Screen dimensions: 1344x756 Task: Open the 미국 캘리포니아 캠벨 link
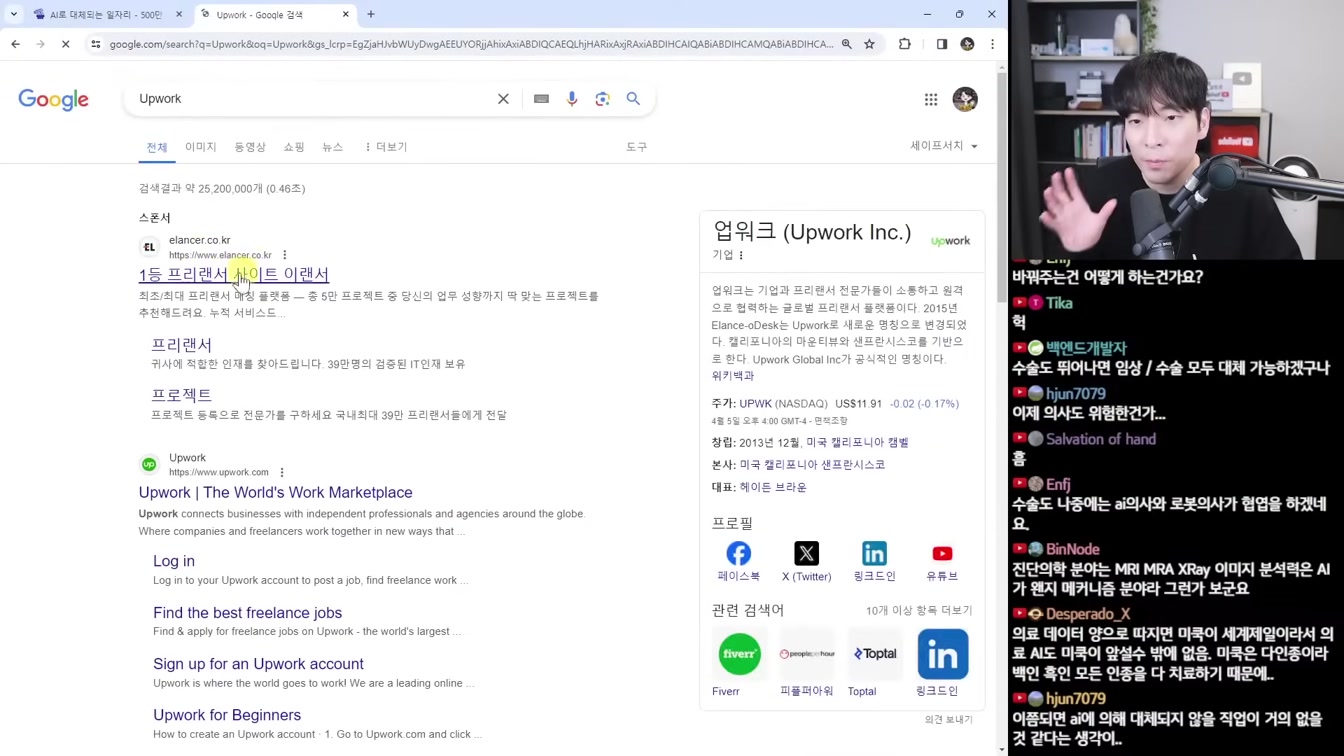(x=858, y=442)
